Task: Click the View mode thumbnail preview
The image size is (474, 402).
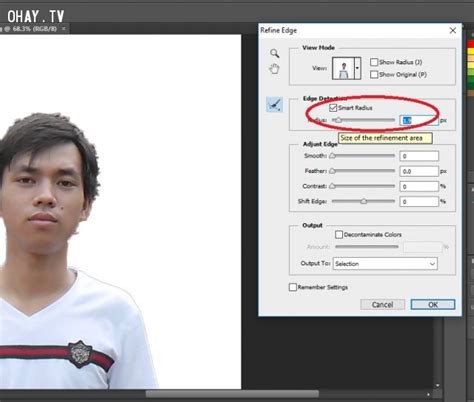Action: pyautogui.click(x=343, y=68)
